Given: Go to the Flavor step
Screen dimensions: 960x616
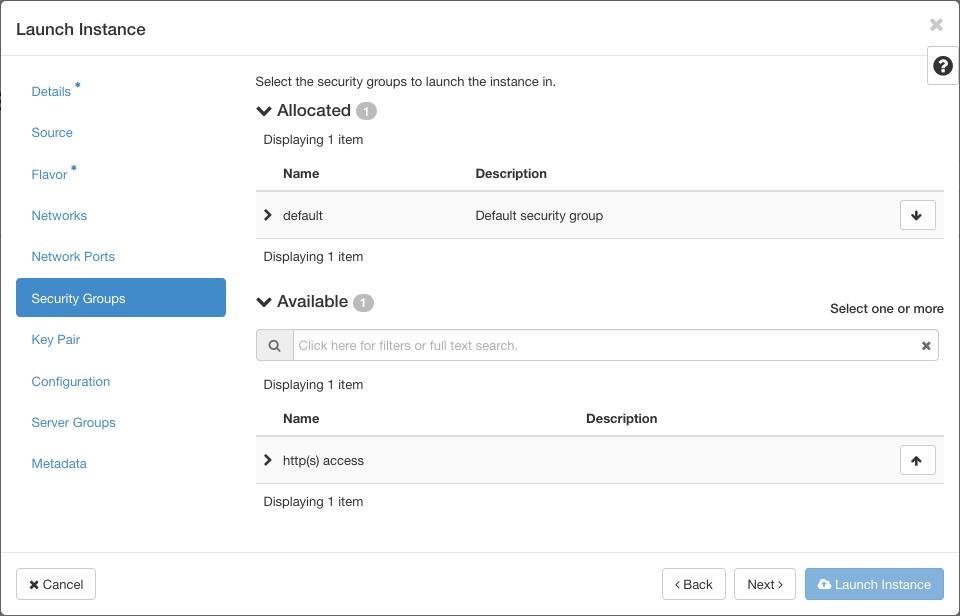Looking at the screenshot, I should click(49, 174).
